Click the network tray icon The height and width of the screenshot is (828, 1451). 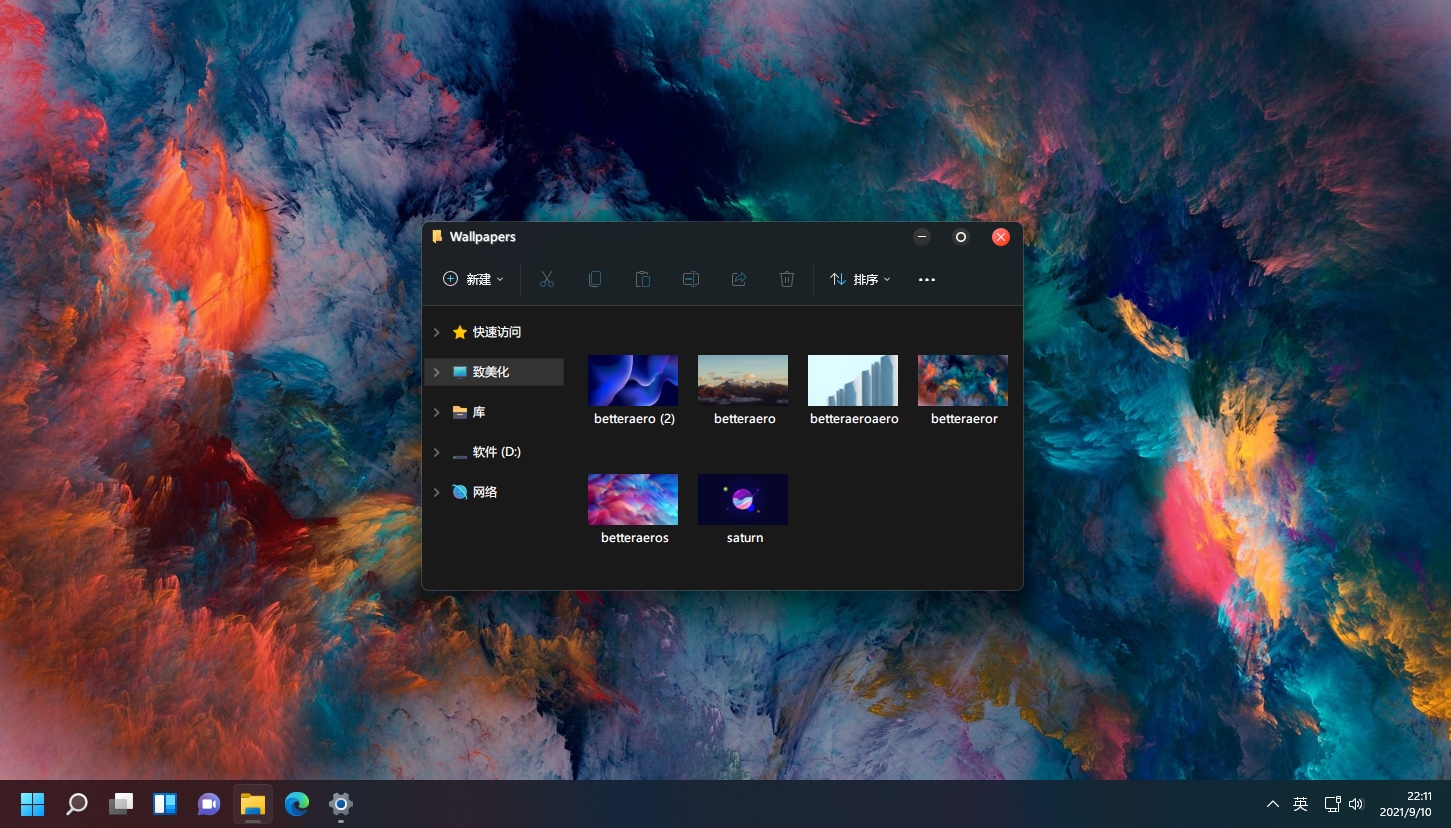tap(1332, 804)
